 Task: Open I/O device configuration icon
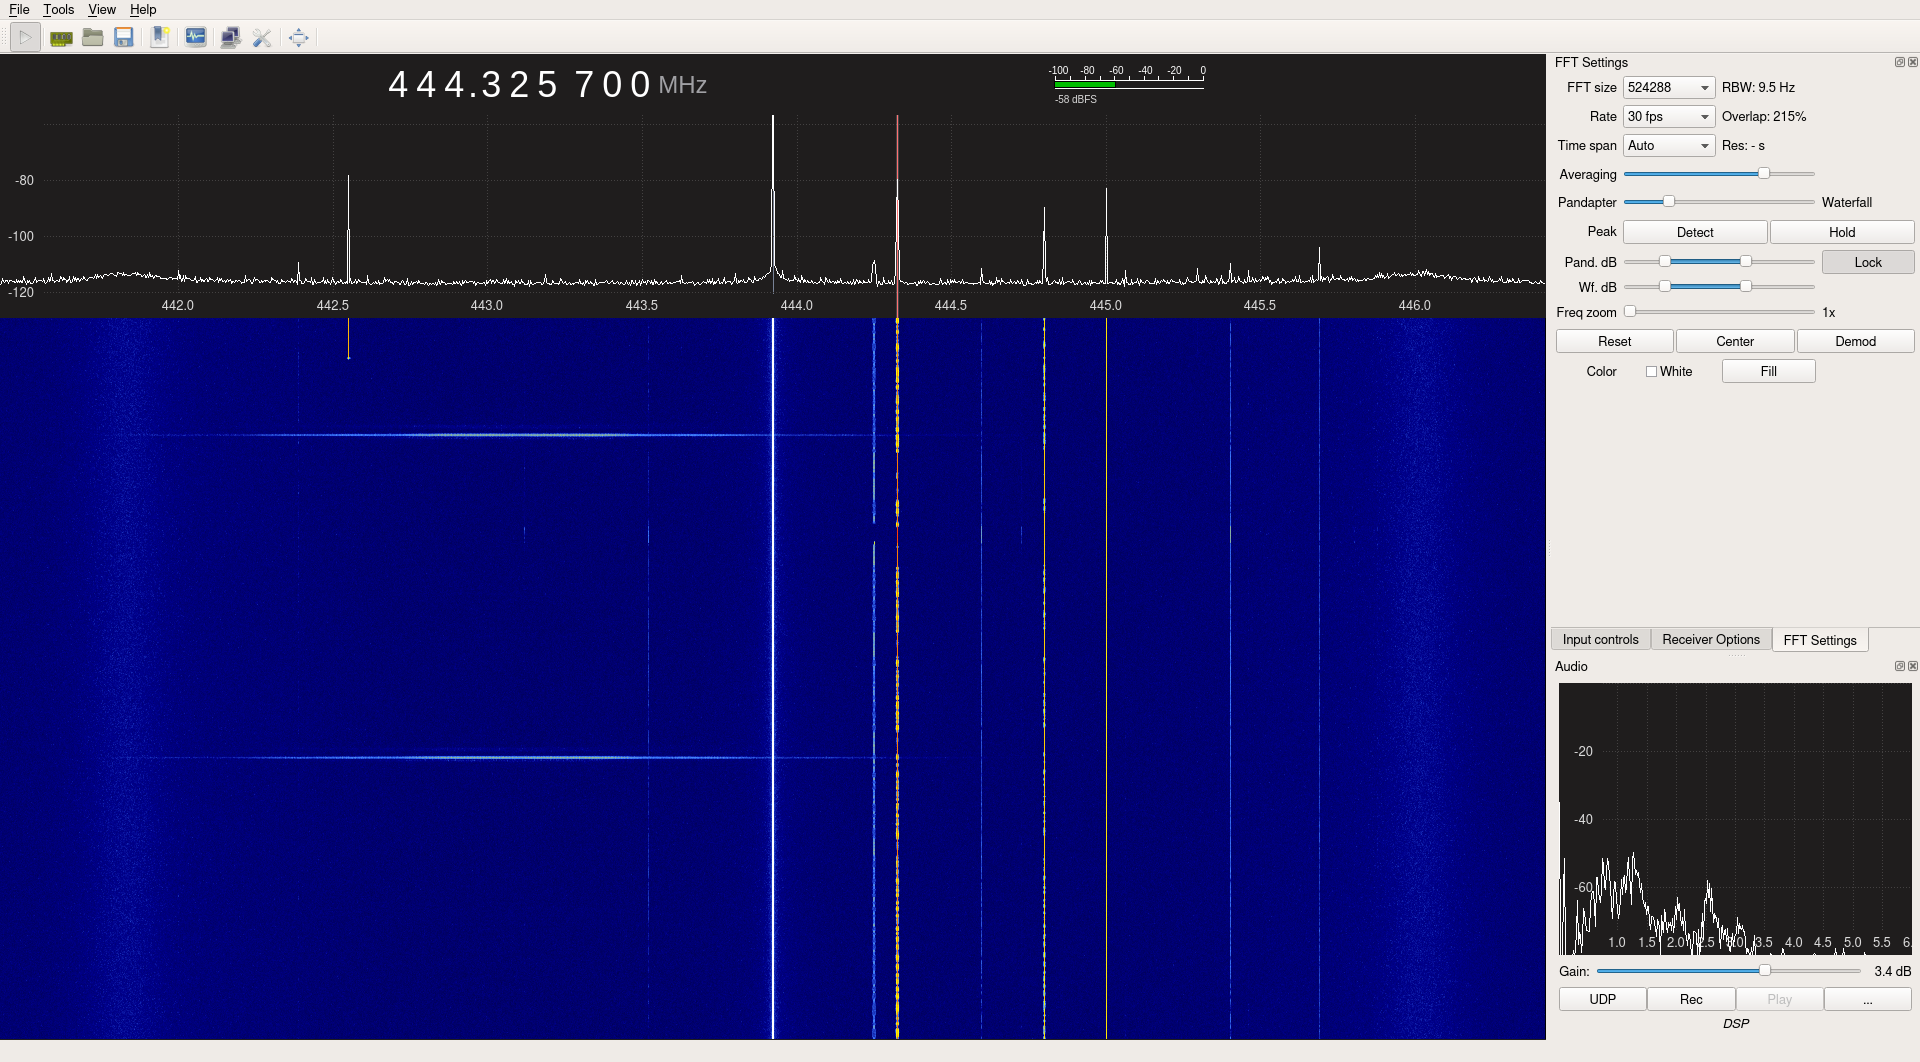point(61,38)
